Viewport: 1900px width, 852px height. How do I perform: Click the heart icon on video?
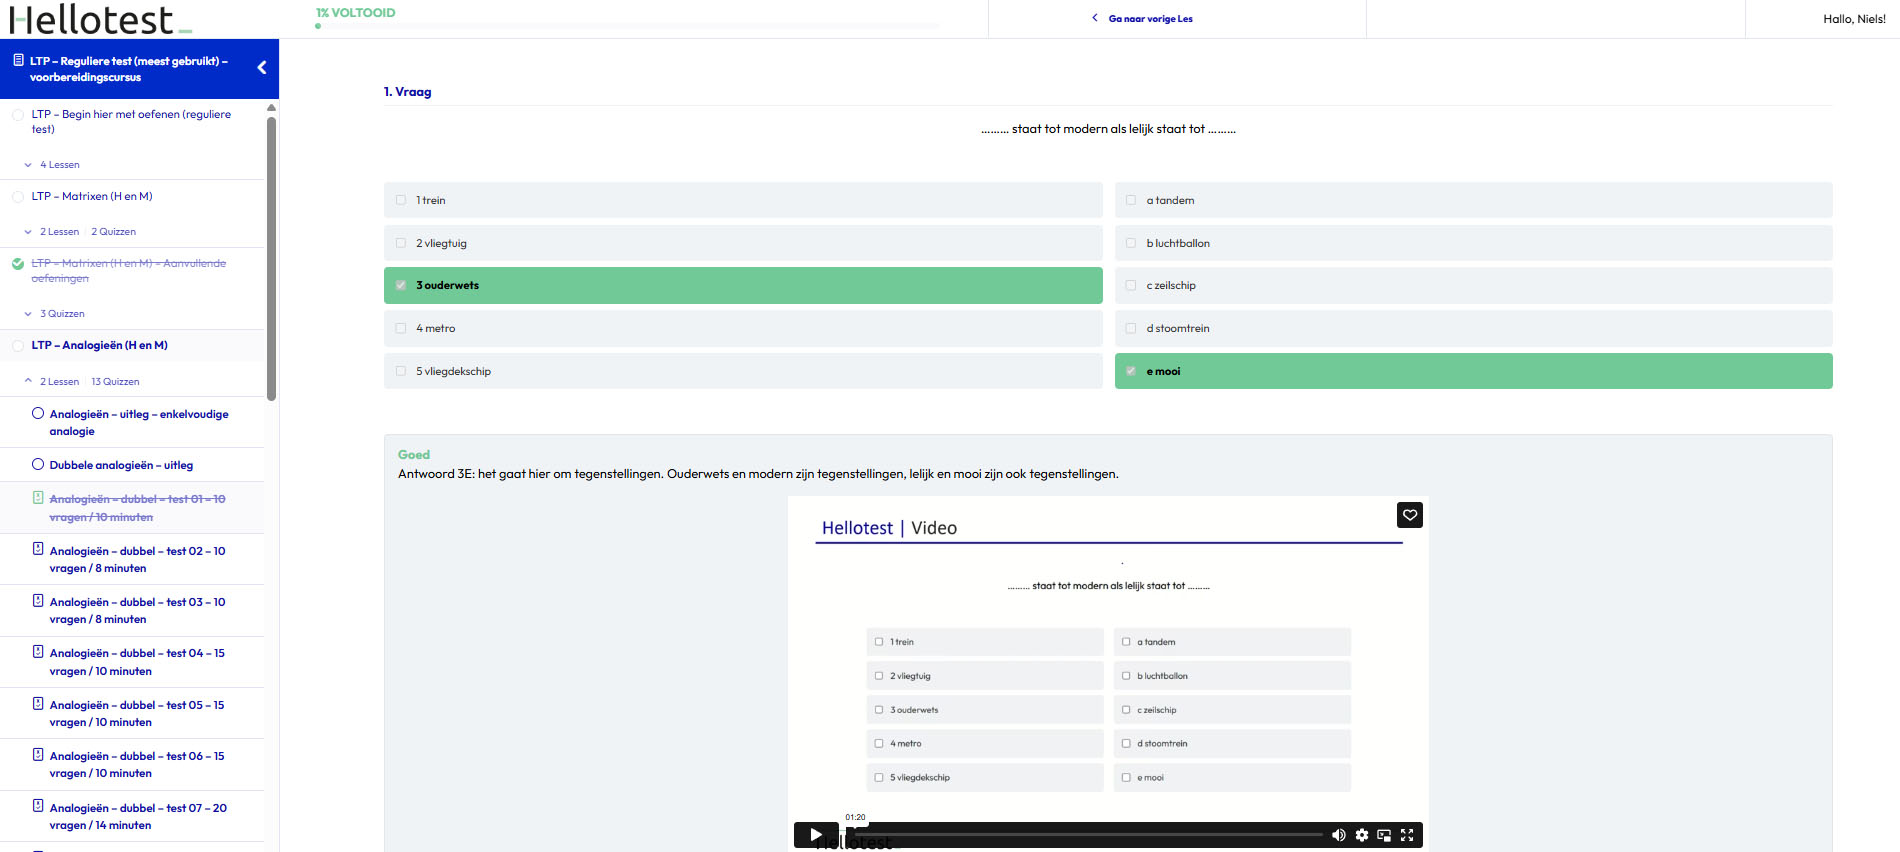(x=1409, y=515)
